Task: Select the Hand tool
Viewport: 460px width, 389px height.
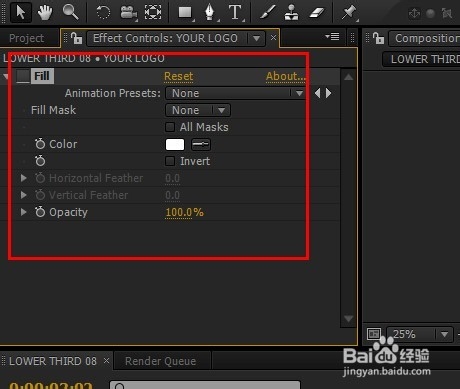Action: pyautogui.click(x=45, y=12)
